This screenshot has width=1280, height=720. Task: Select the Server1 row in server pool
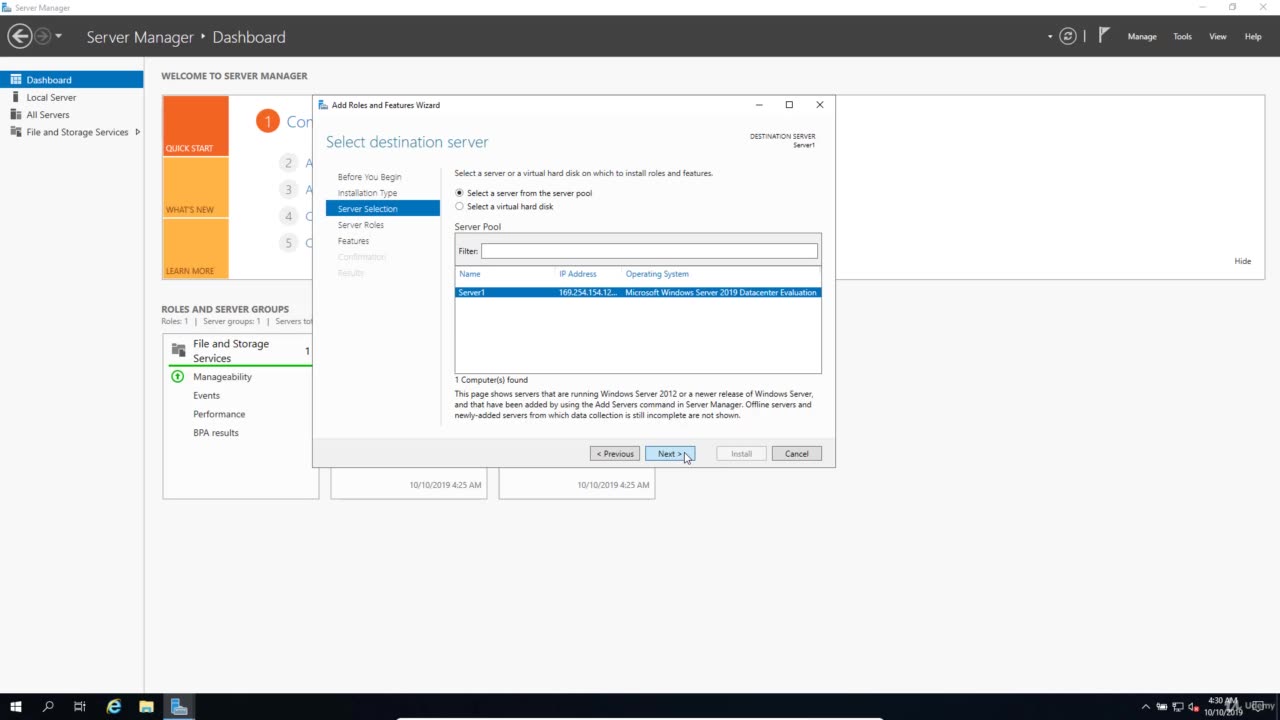[638, 292]
